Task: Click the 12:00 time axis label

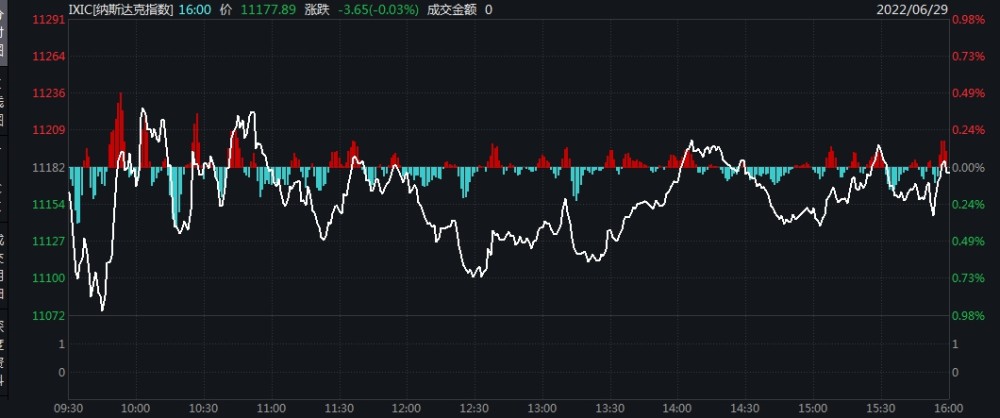Action: click(x=408, y=408)
